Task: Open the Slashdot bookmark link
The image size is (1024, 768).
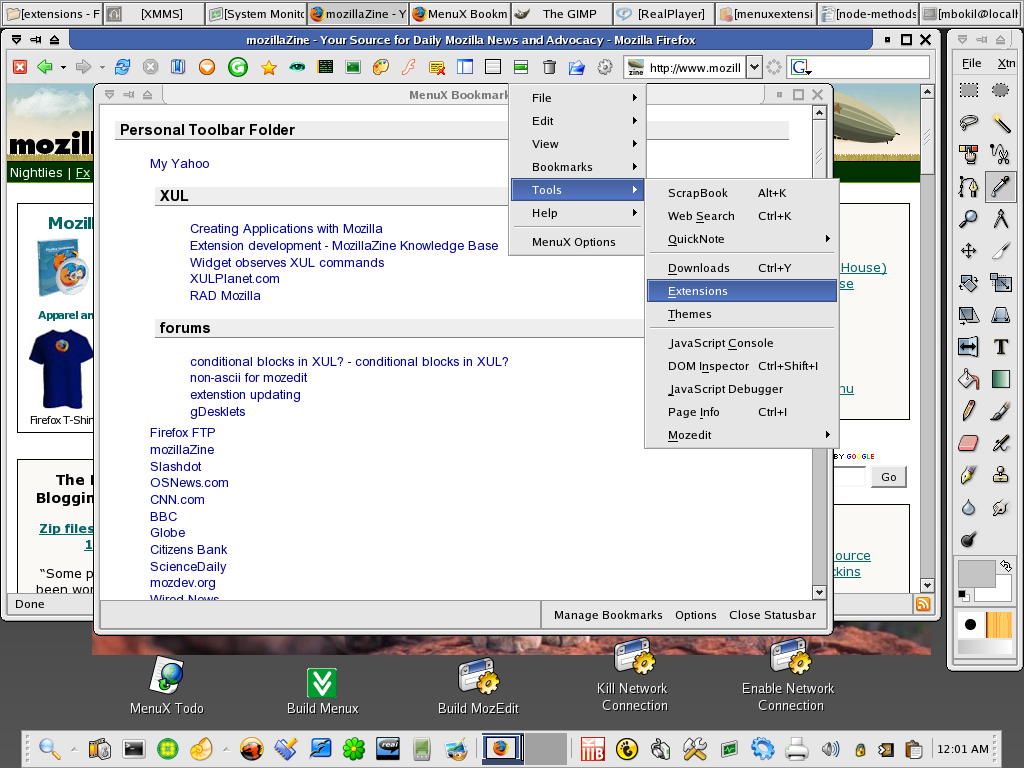Action: [176, 466]
